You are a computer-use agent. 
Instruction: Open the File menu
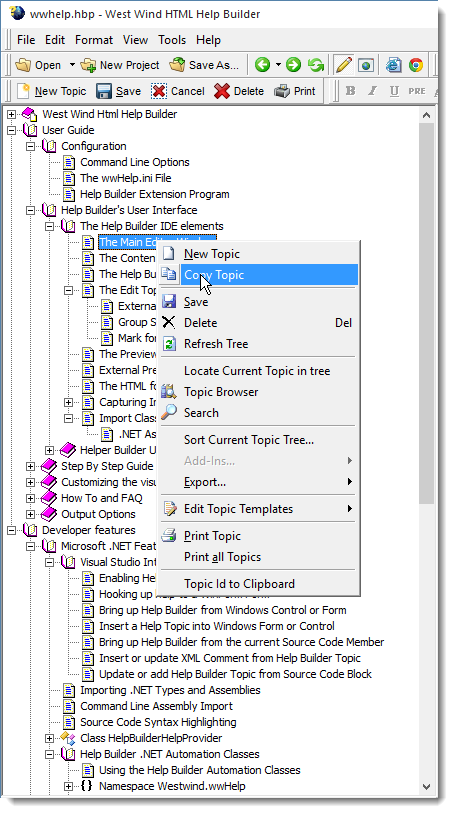pyautogui.click(x=26, y=40)
